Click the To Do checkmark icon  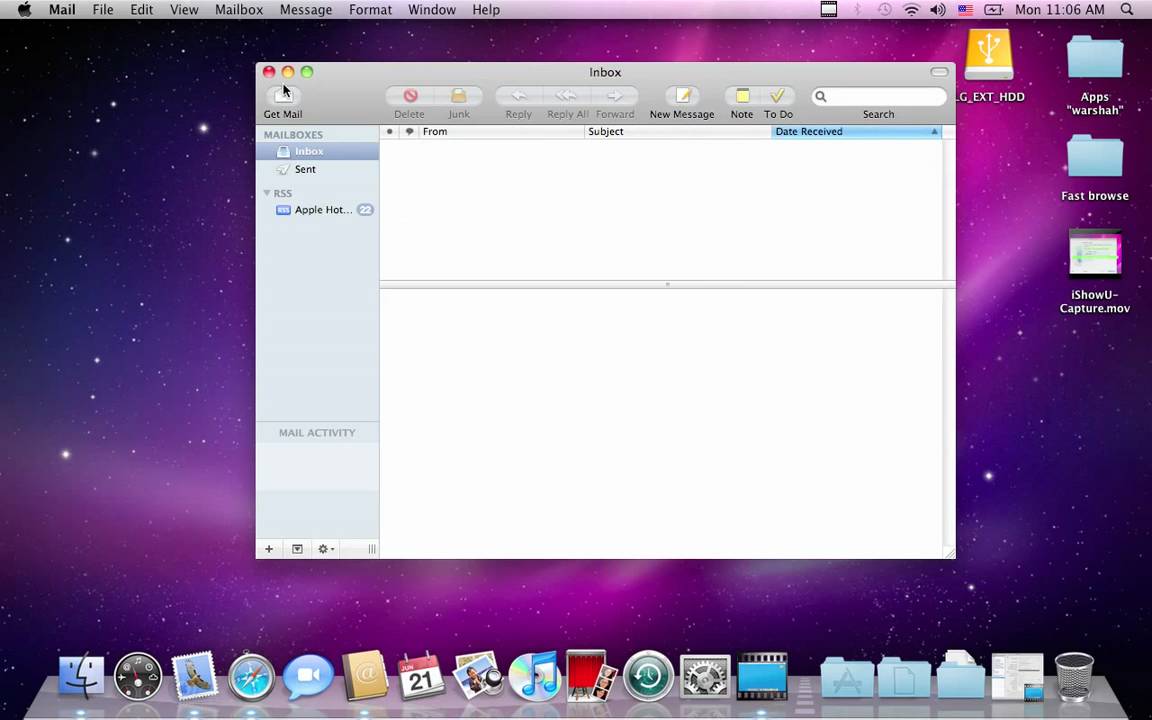(777, 96)
